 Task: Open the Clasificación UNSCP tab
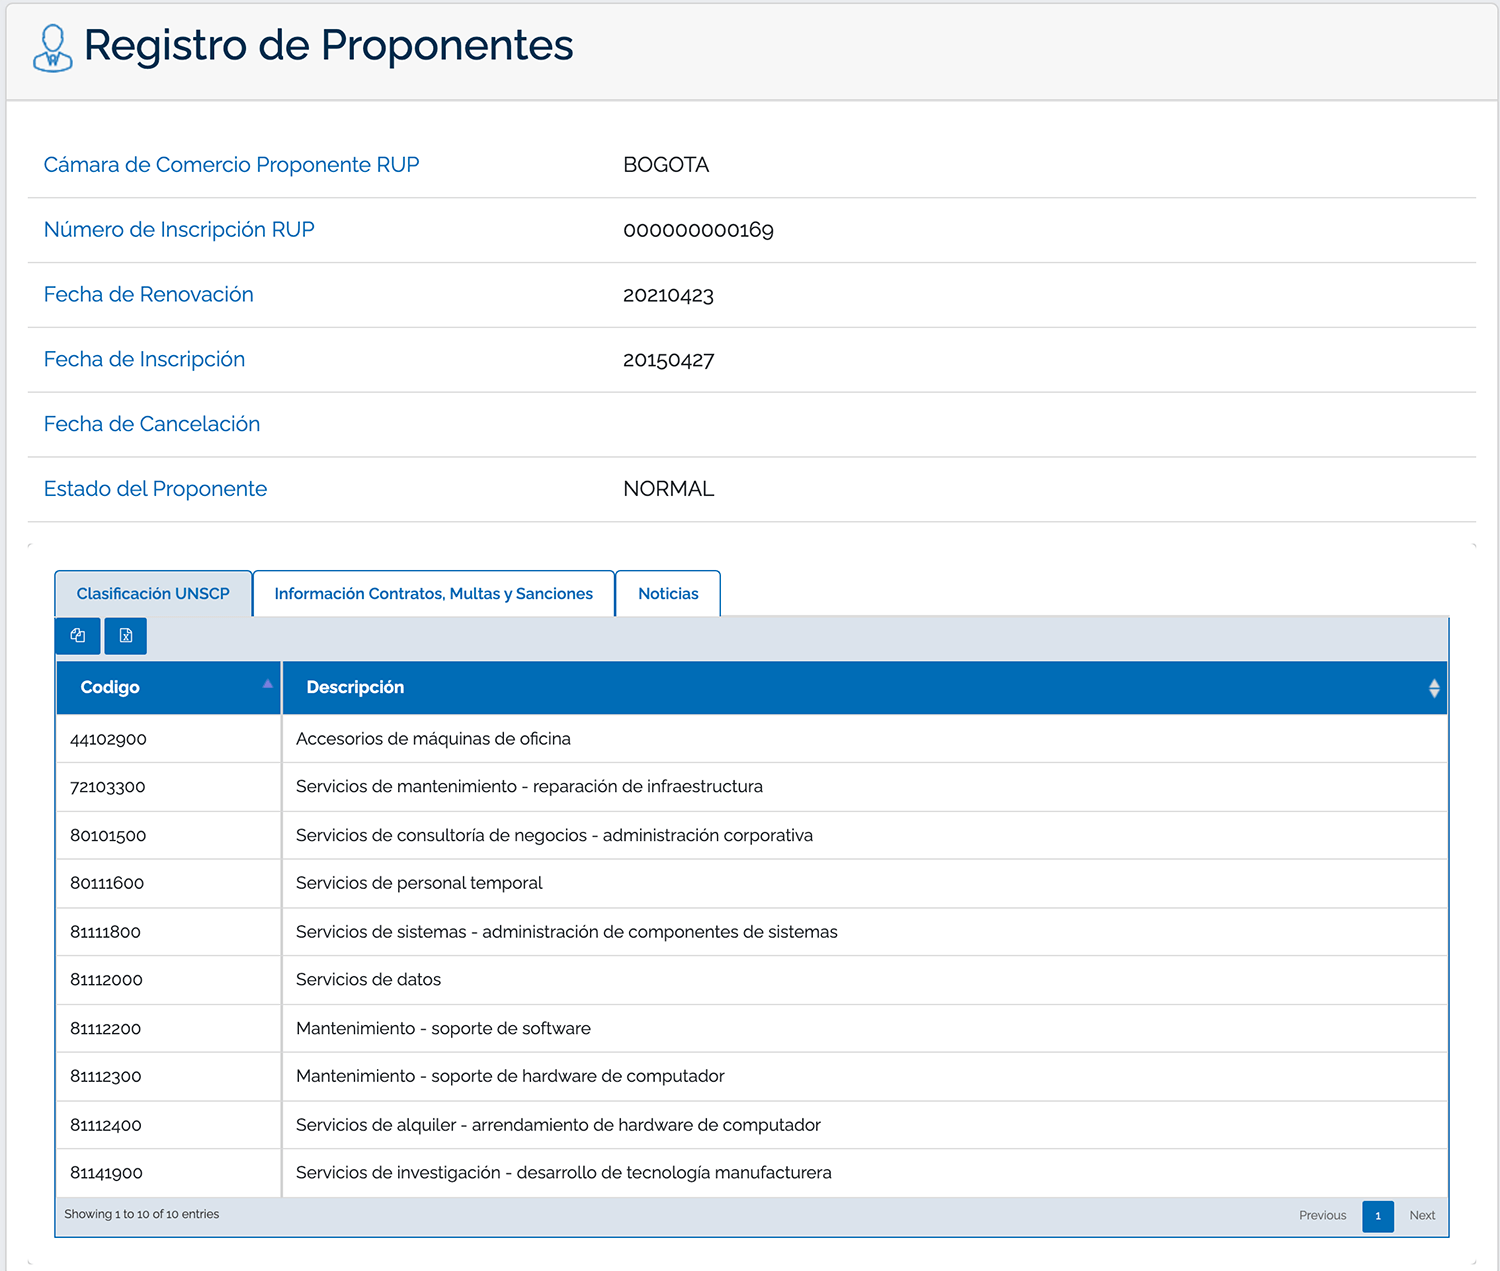click(x=153, y=594)
